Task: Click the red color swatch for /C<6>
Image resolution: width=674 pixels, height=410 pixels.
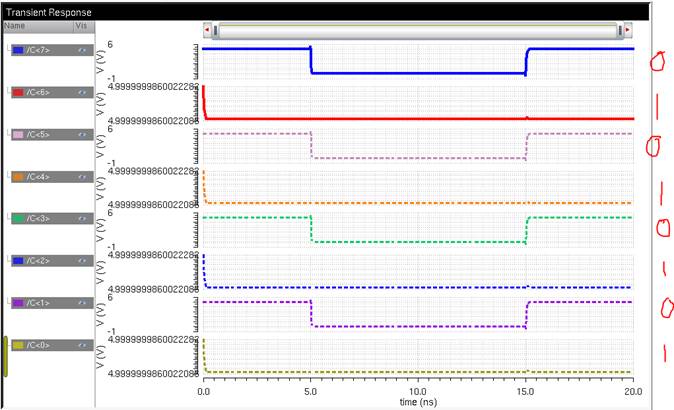Action: click(x=17, y=92)
